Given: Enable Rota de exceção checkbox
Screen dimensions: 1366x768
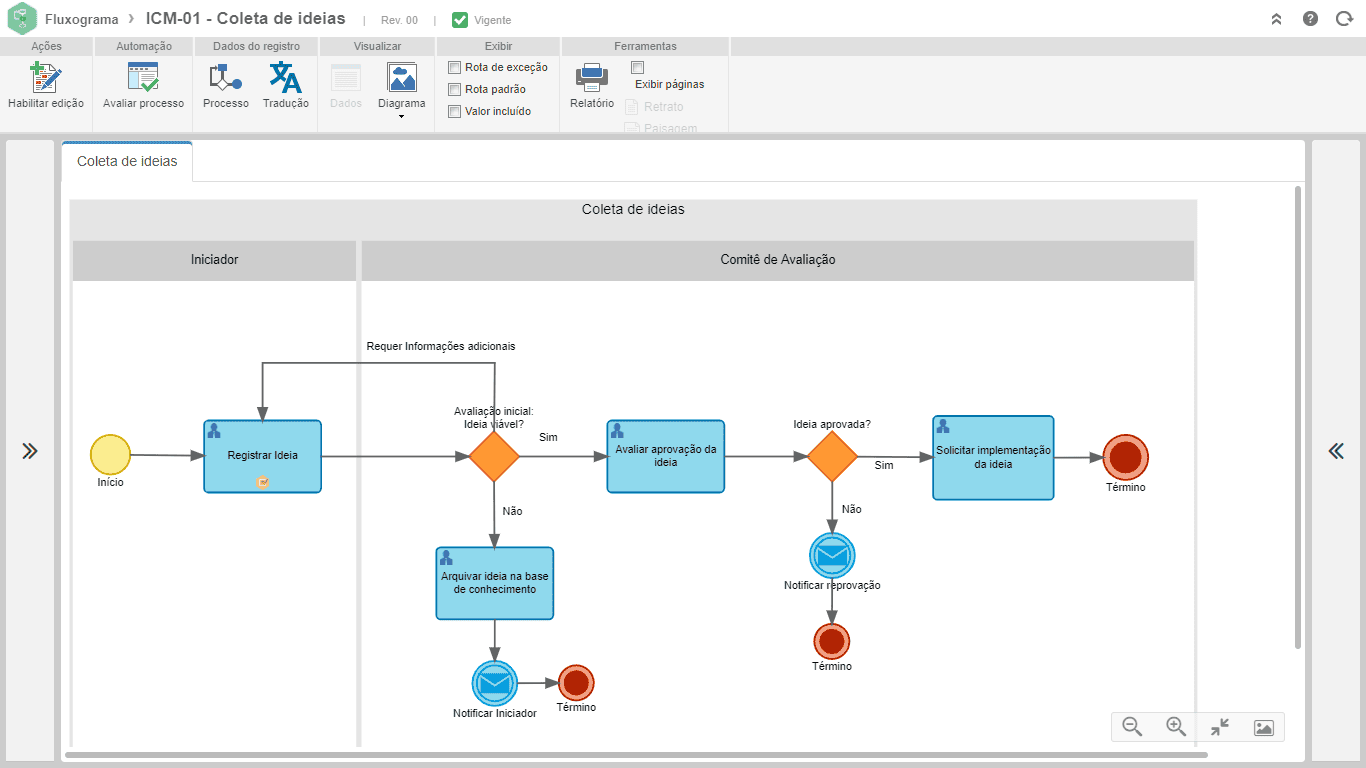Looking at the screenshot, I should pyautogui.click(x=455, y=67).
